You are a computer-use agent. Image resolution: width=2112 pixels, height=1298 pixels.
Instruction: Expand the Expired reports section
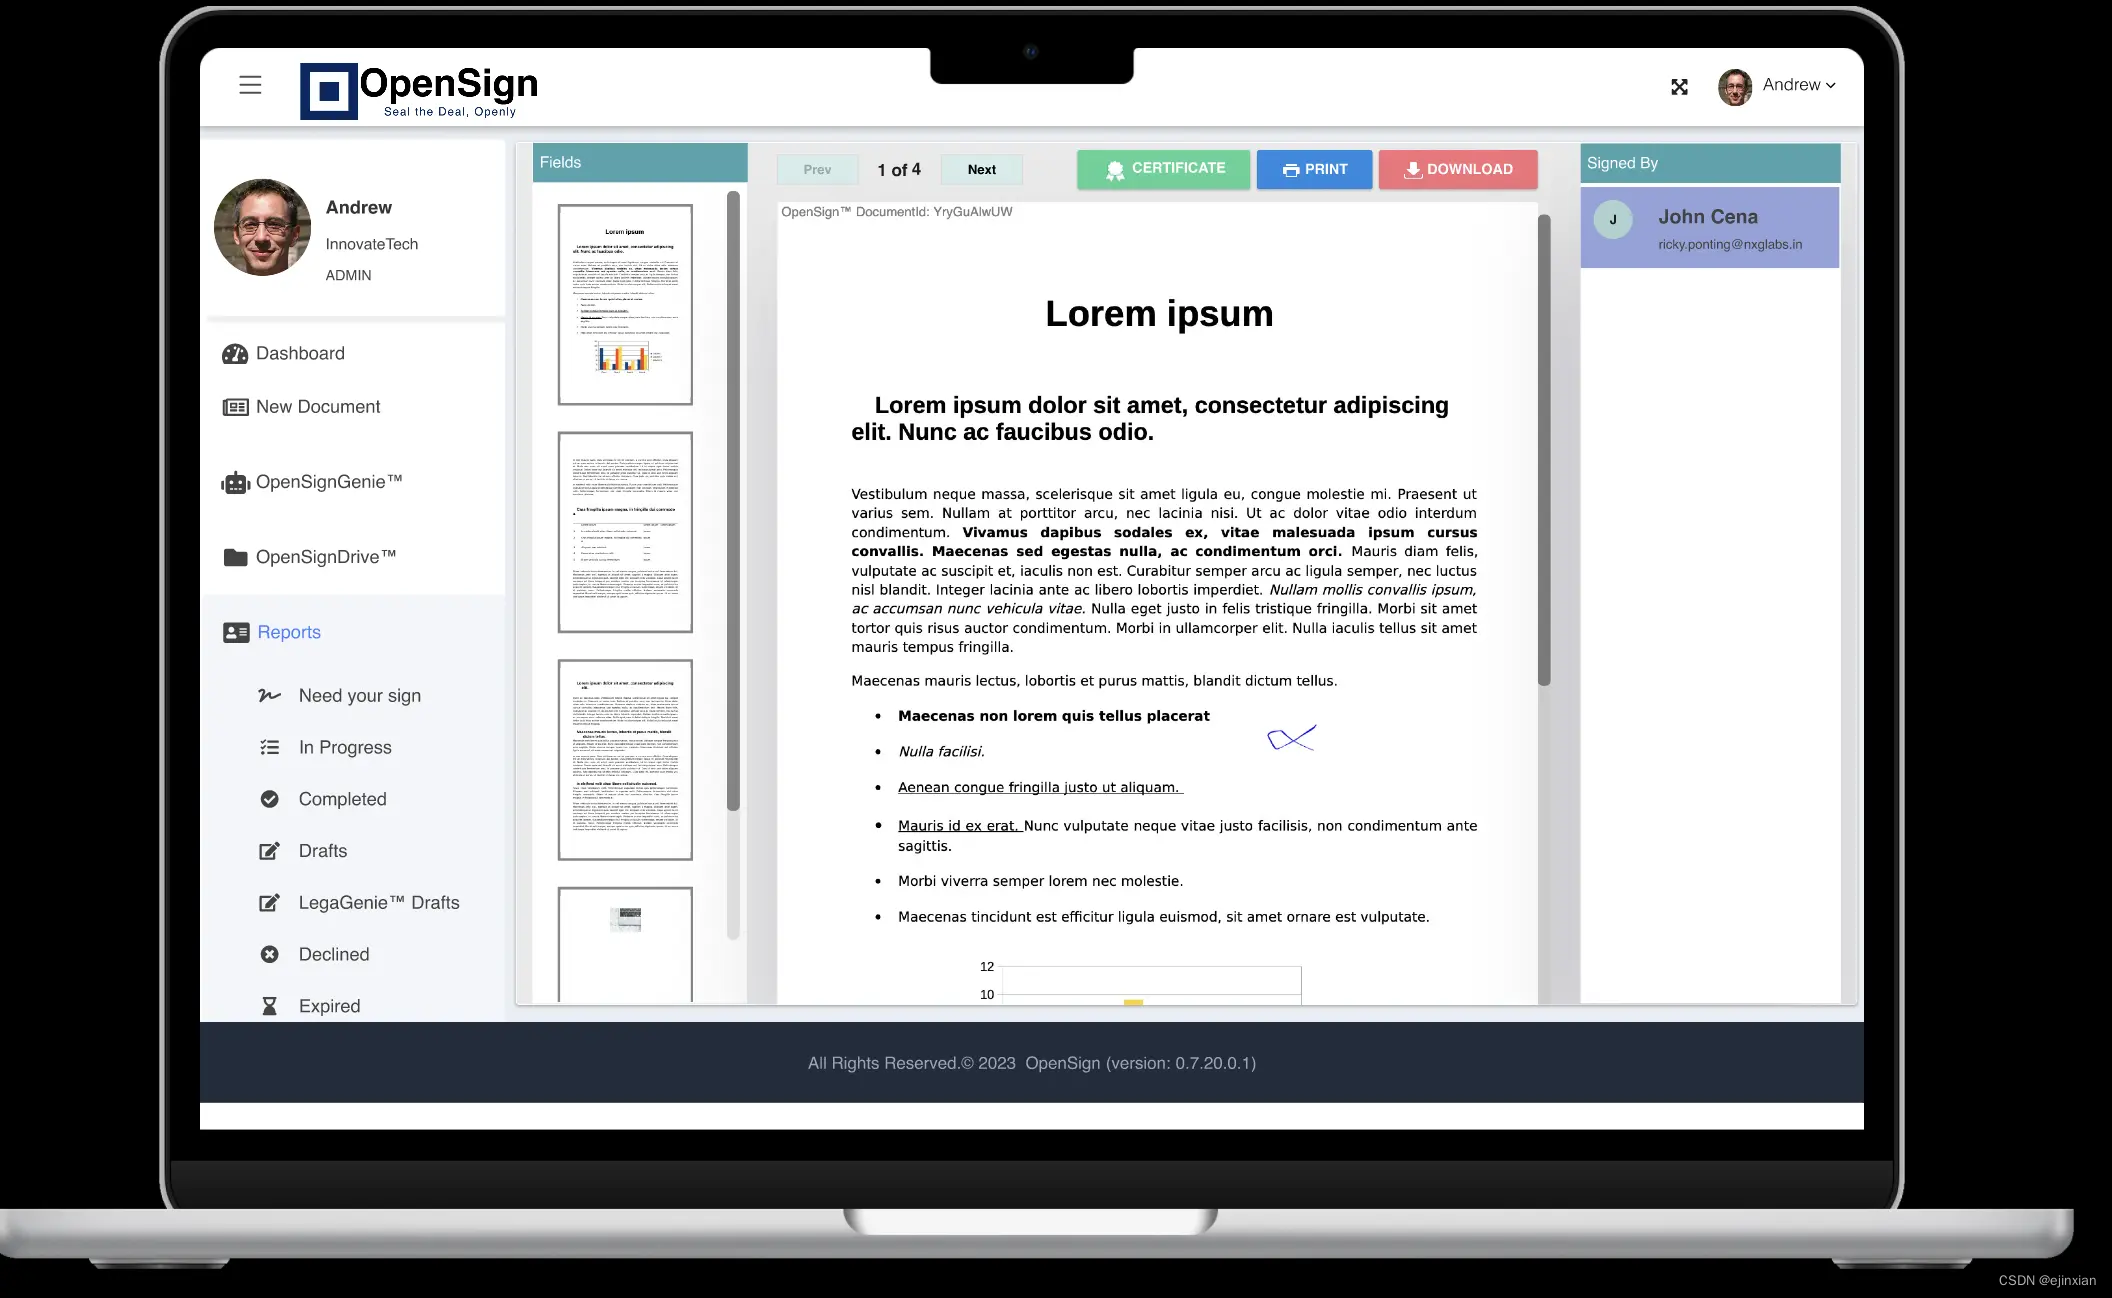click(x=329, y=1005)
